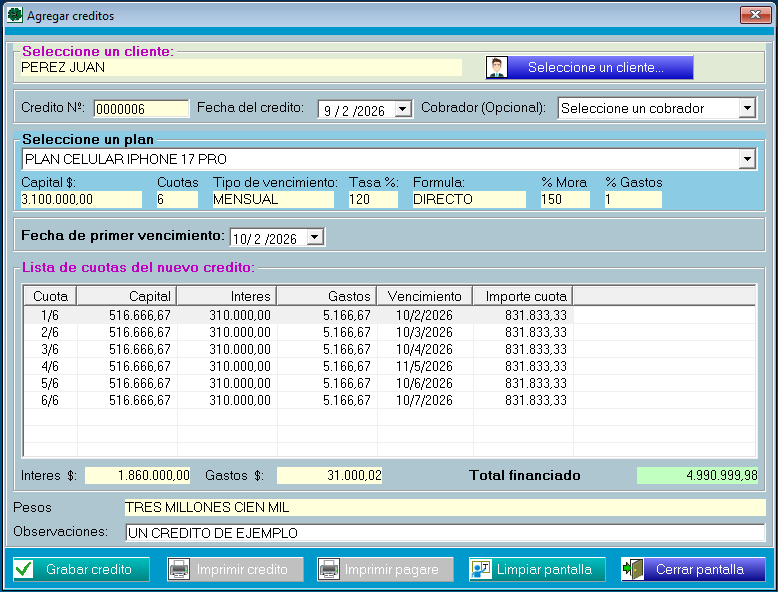The width and height of the screenshot is (778, 592).
Task: Click the Cerrar pantalla button label
Action: coord(699,569)
